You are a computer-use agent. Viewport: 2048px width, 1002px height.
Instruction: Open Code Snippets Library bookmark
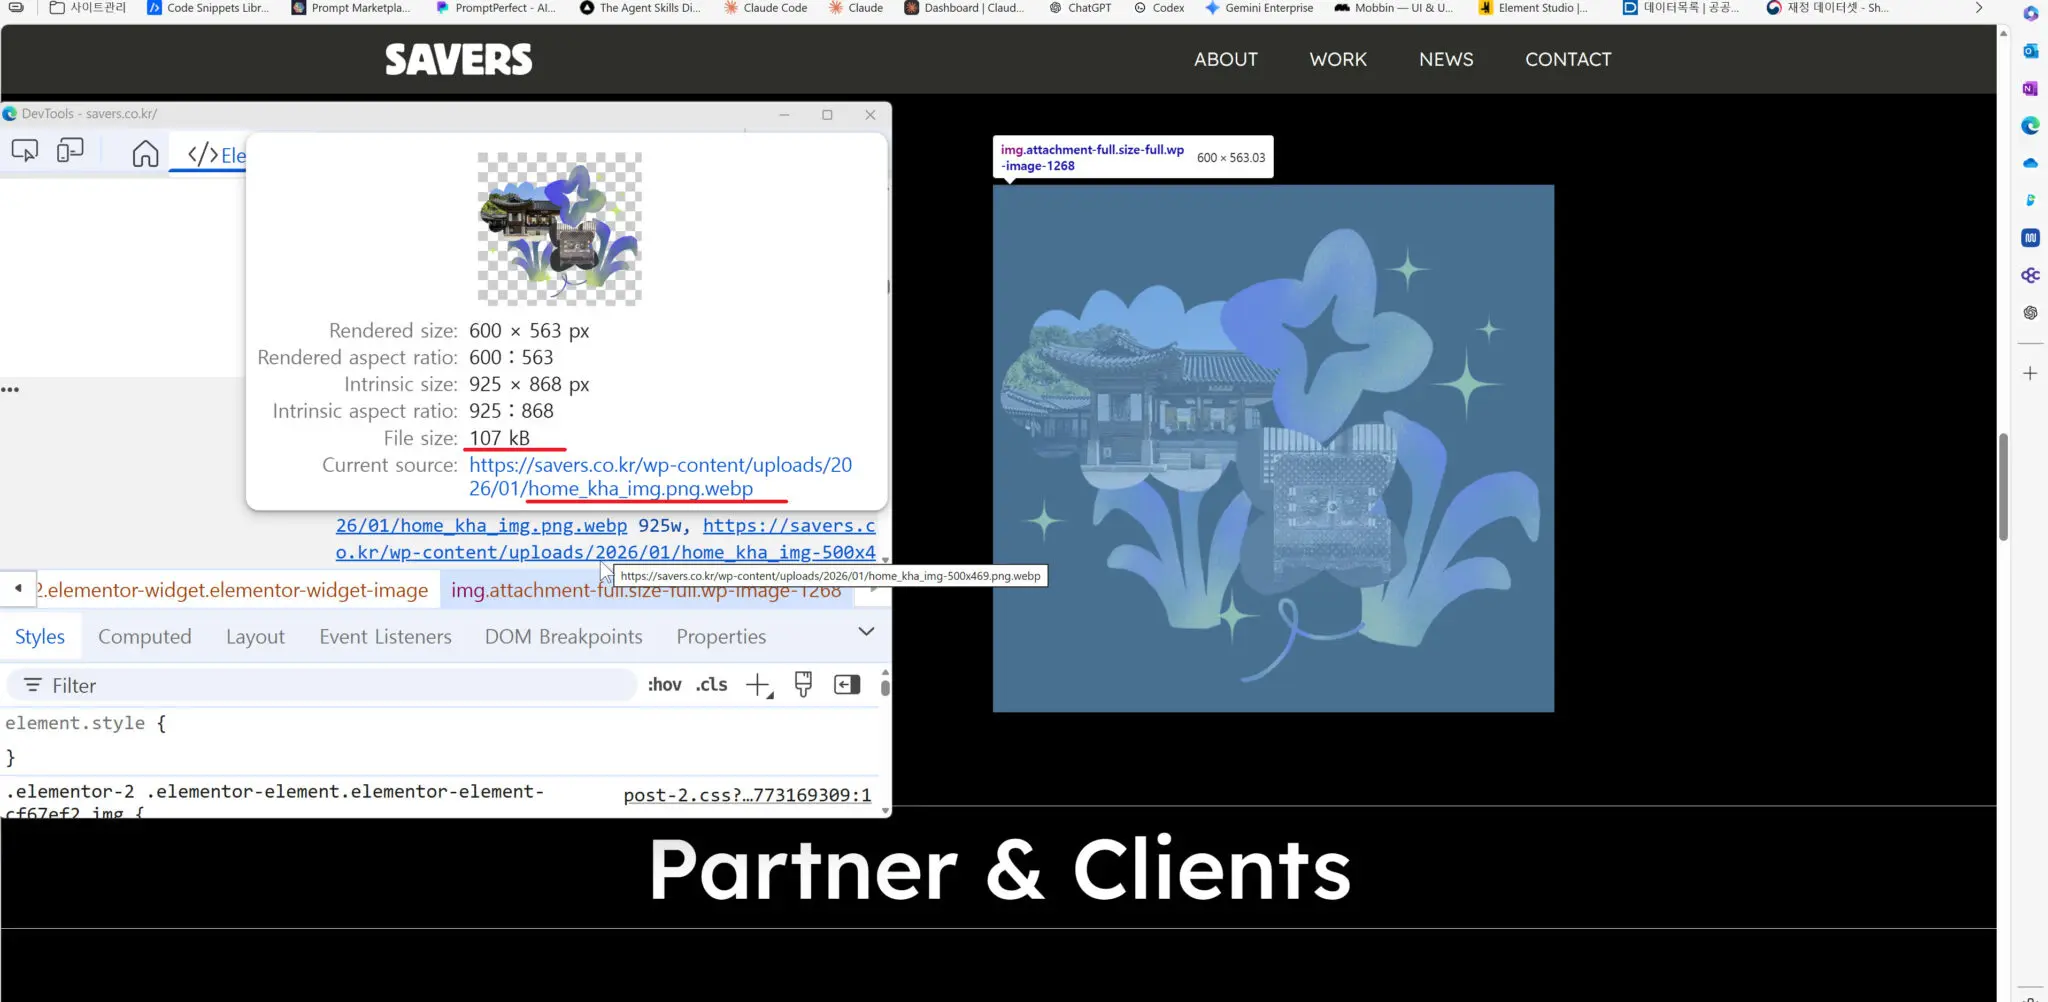207,8
